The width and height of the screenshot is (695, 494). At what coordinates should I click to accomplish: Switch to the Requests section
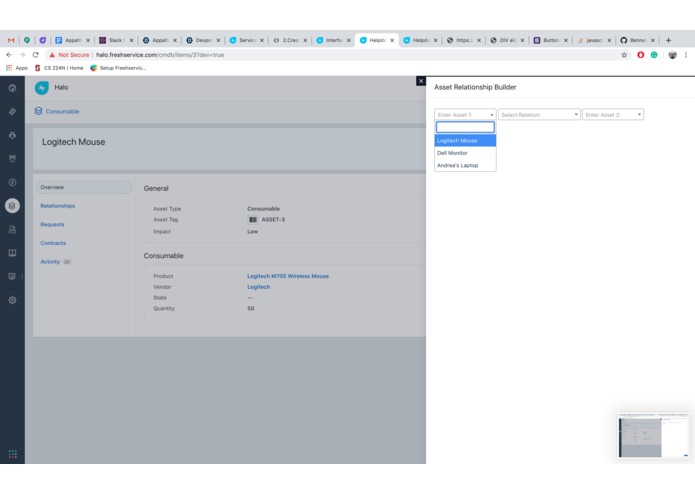(52, 224)
